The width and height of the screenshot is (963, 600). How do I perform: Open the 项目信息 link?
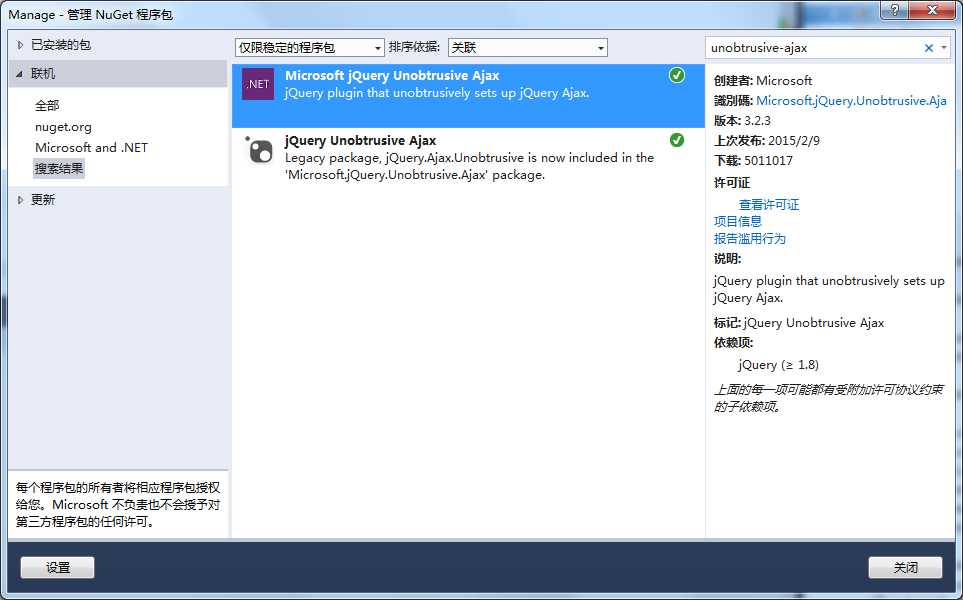(x=738, y=221)
